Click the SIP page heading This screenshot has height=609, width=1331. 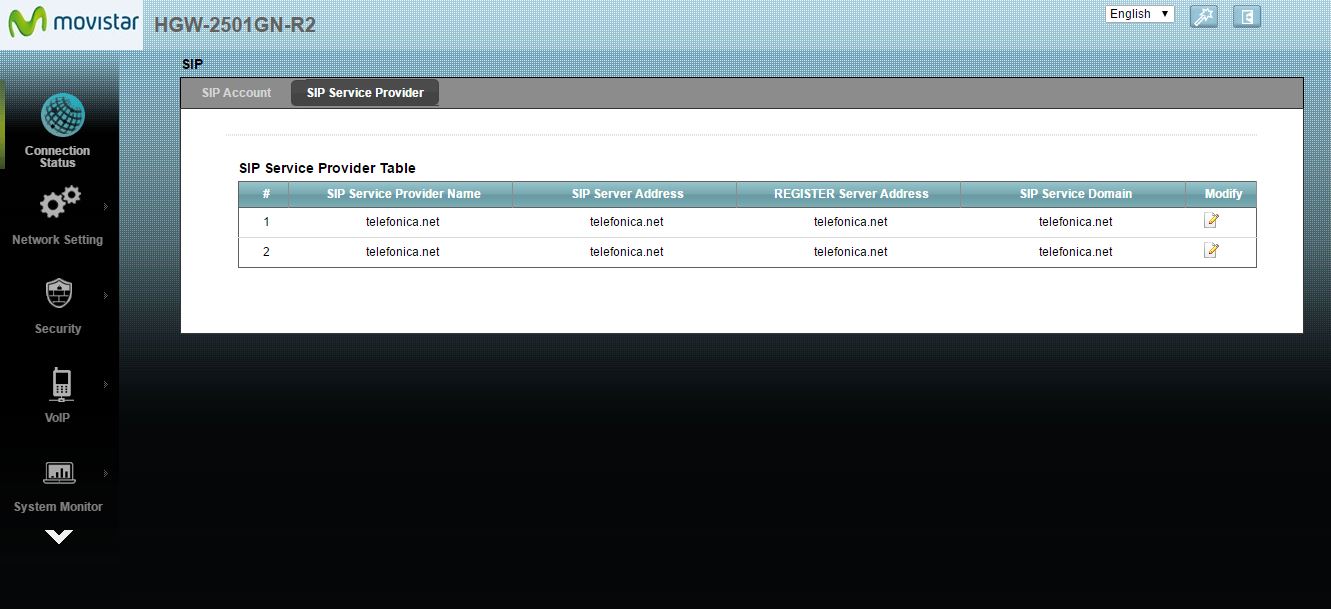tap(192, 64)
